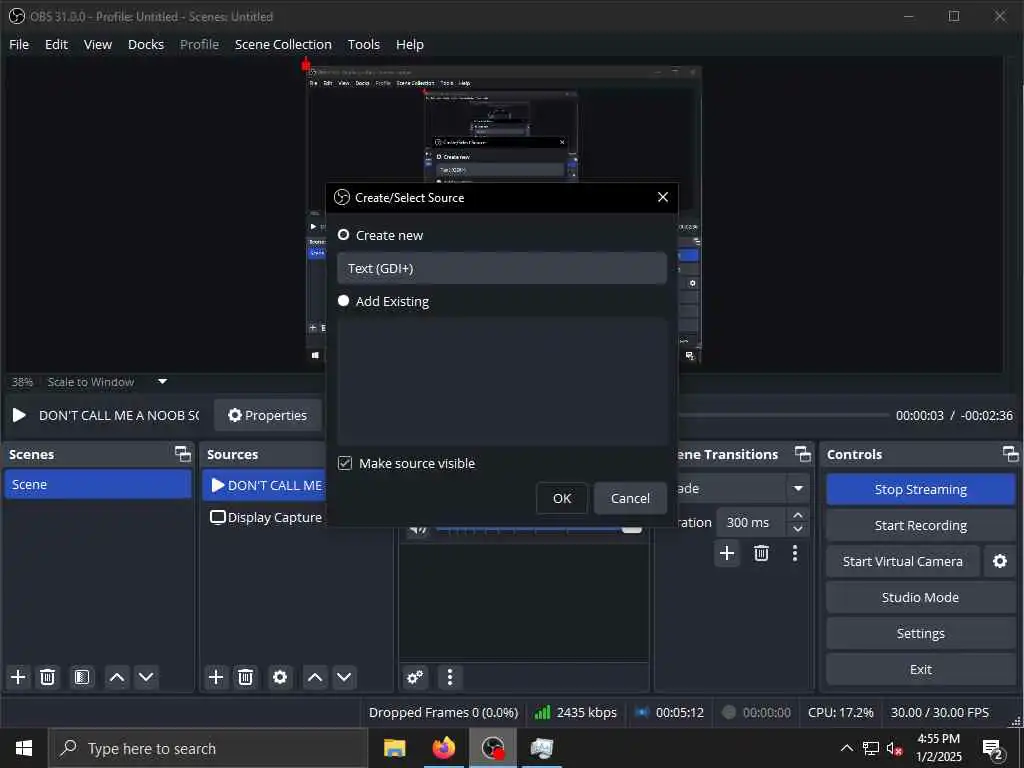Toggle Make source visible checkbox
This screenshot has width=1024, height=768.
(345, 463)
